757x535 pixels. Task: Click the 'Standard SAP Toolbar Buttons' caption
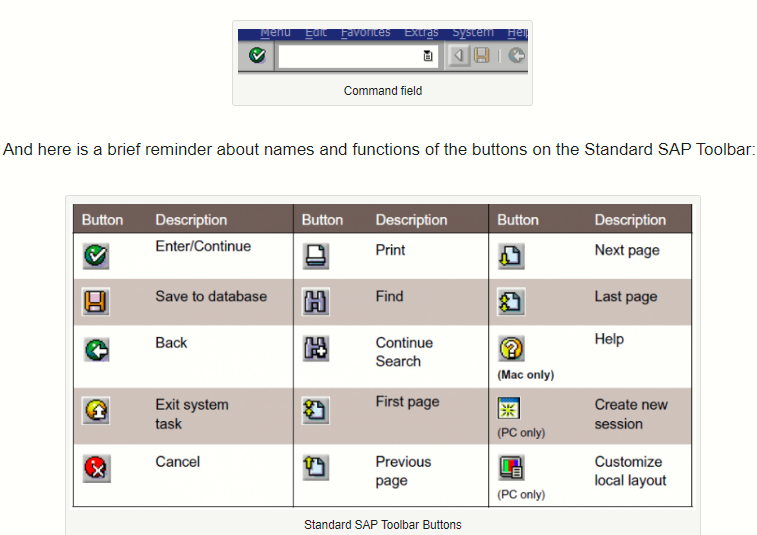(x=383, y=524)
